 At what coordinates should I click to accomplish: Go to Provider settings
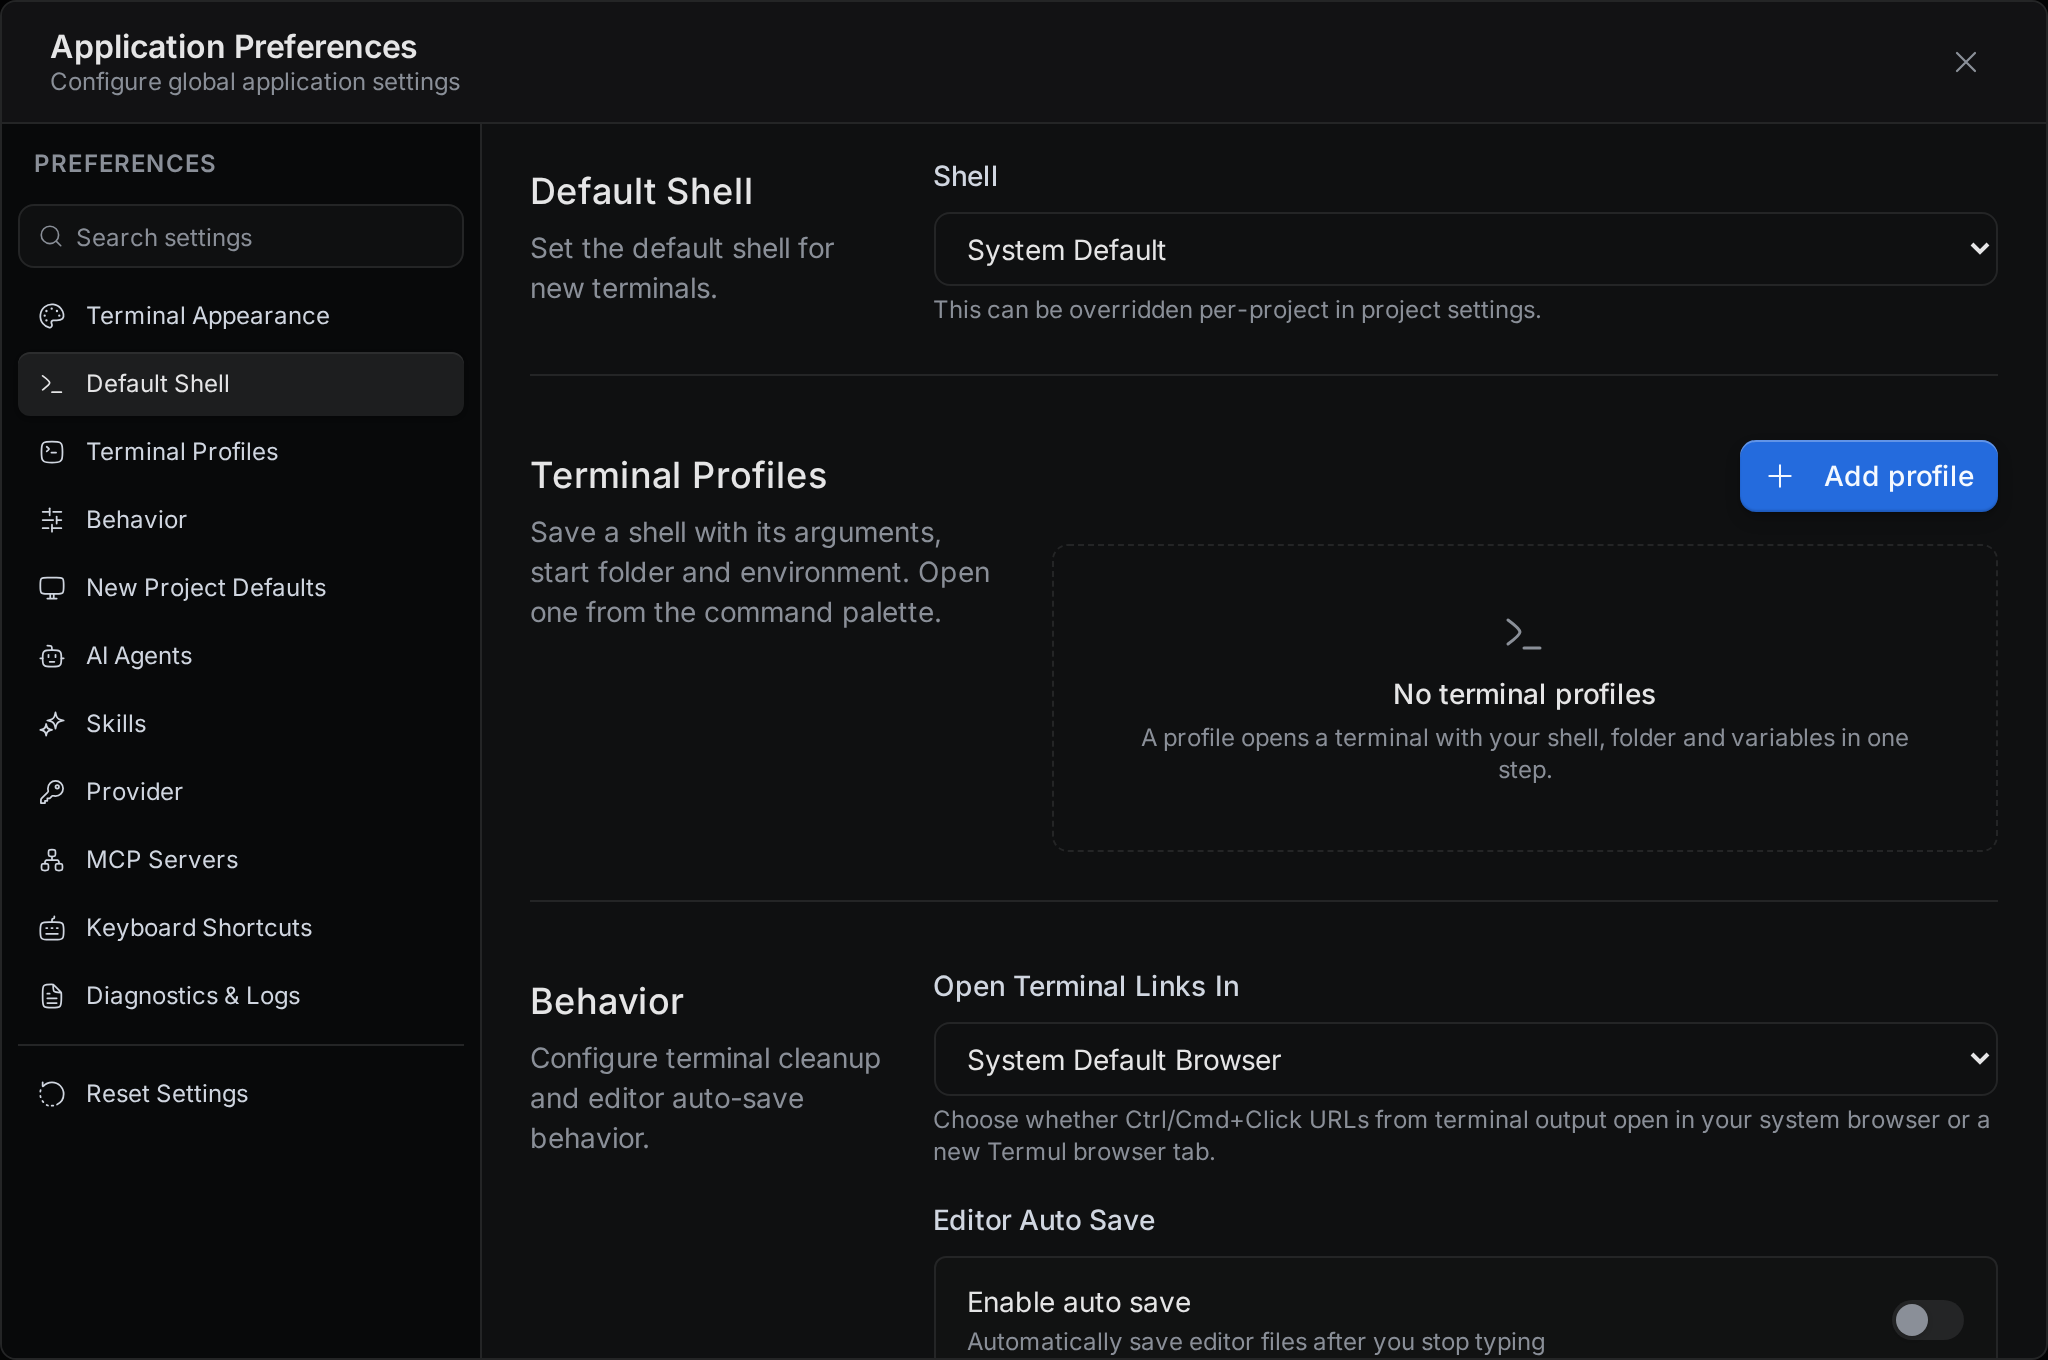point(241,792)
